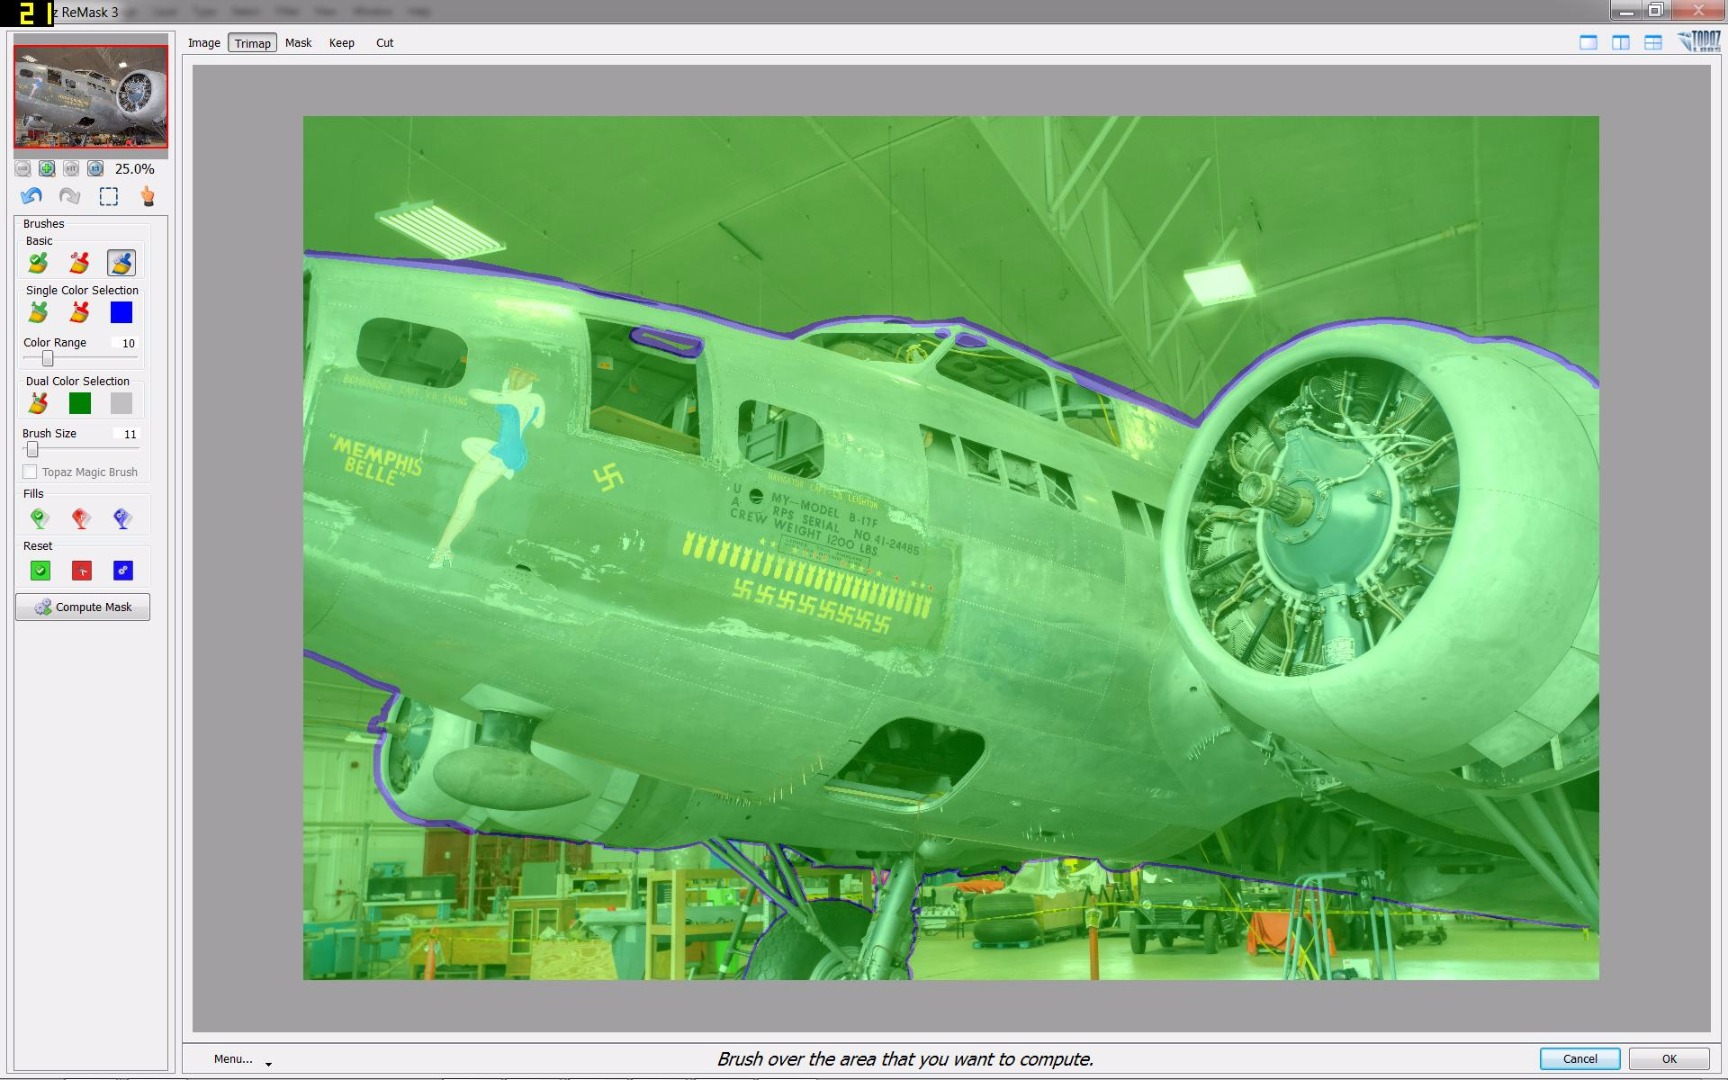Reset the mask to all blue Compute
The image size is (1728, 1080).
(x=123, y=571)
